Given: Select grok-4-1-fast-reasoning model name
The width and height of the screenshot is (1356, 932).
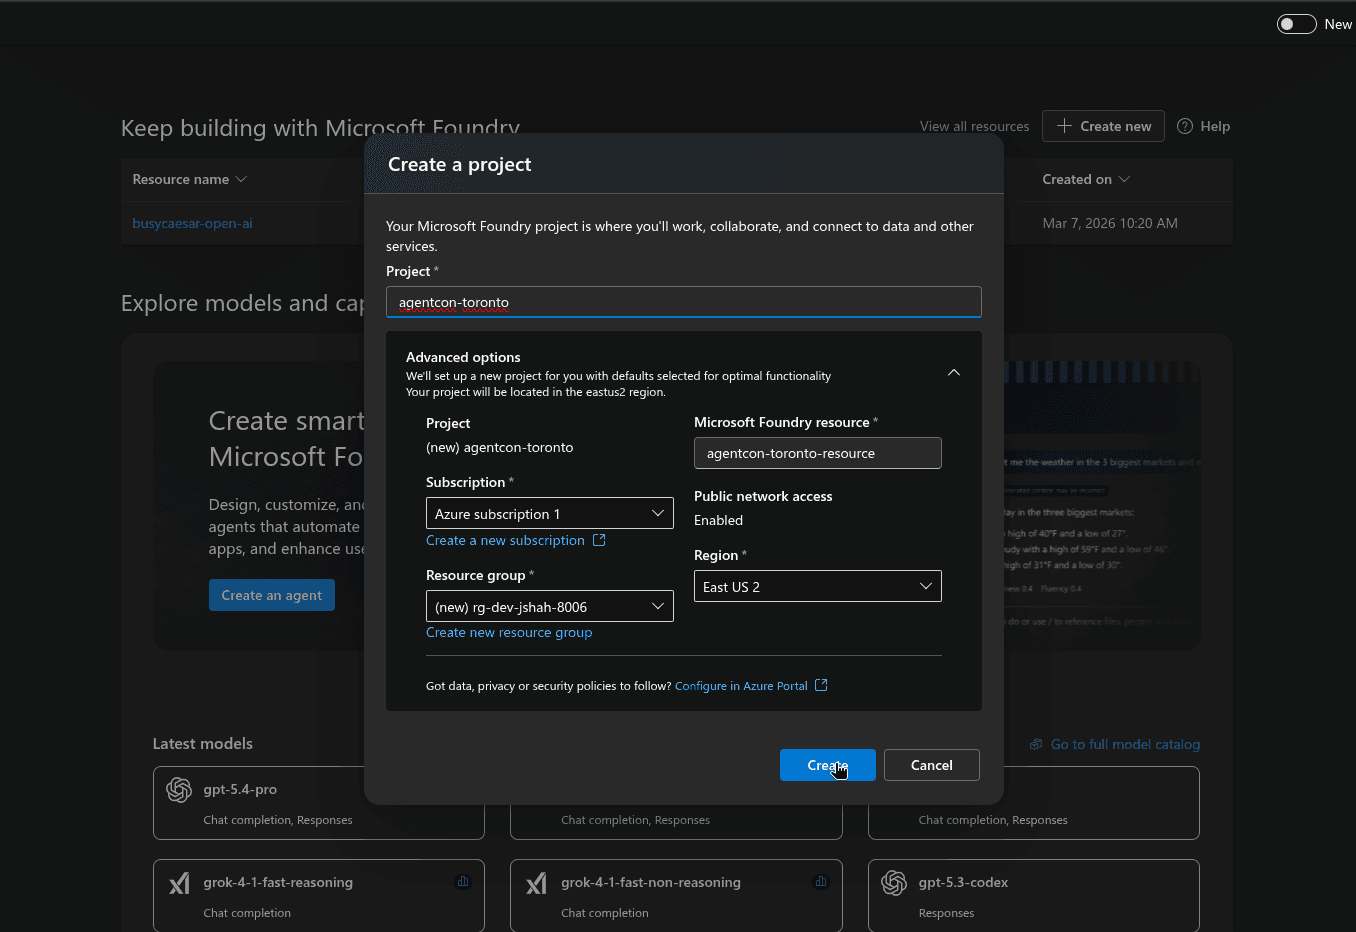Looking at the screenshot, I should pyautogui.click(x=278, y=882).
